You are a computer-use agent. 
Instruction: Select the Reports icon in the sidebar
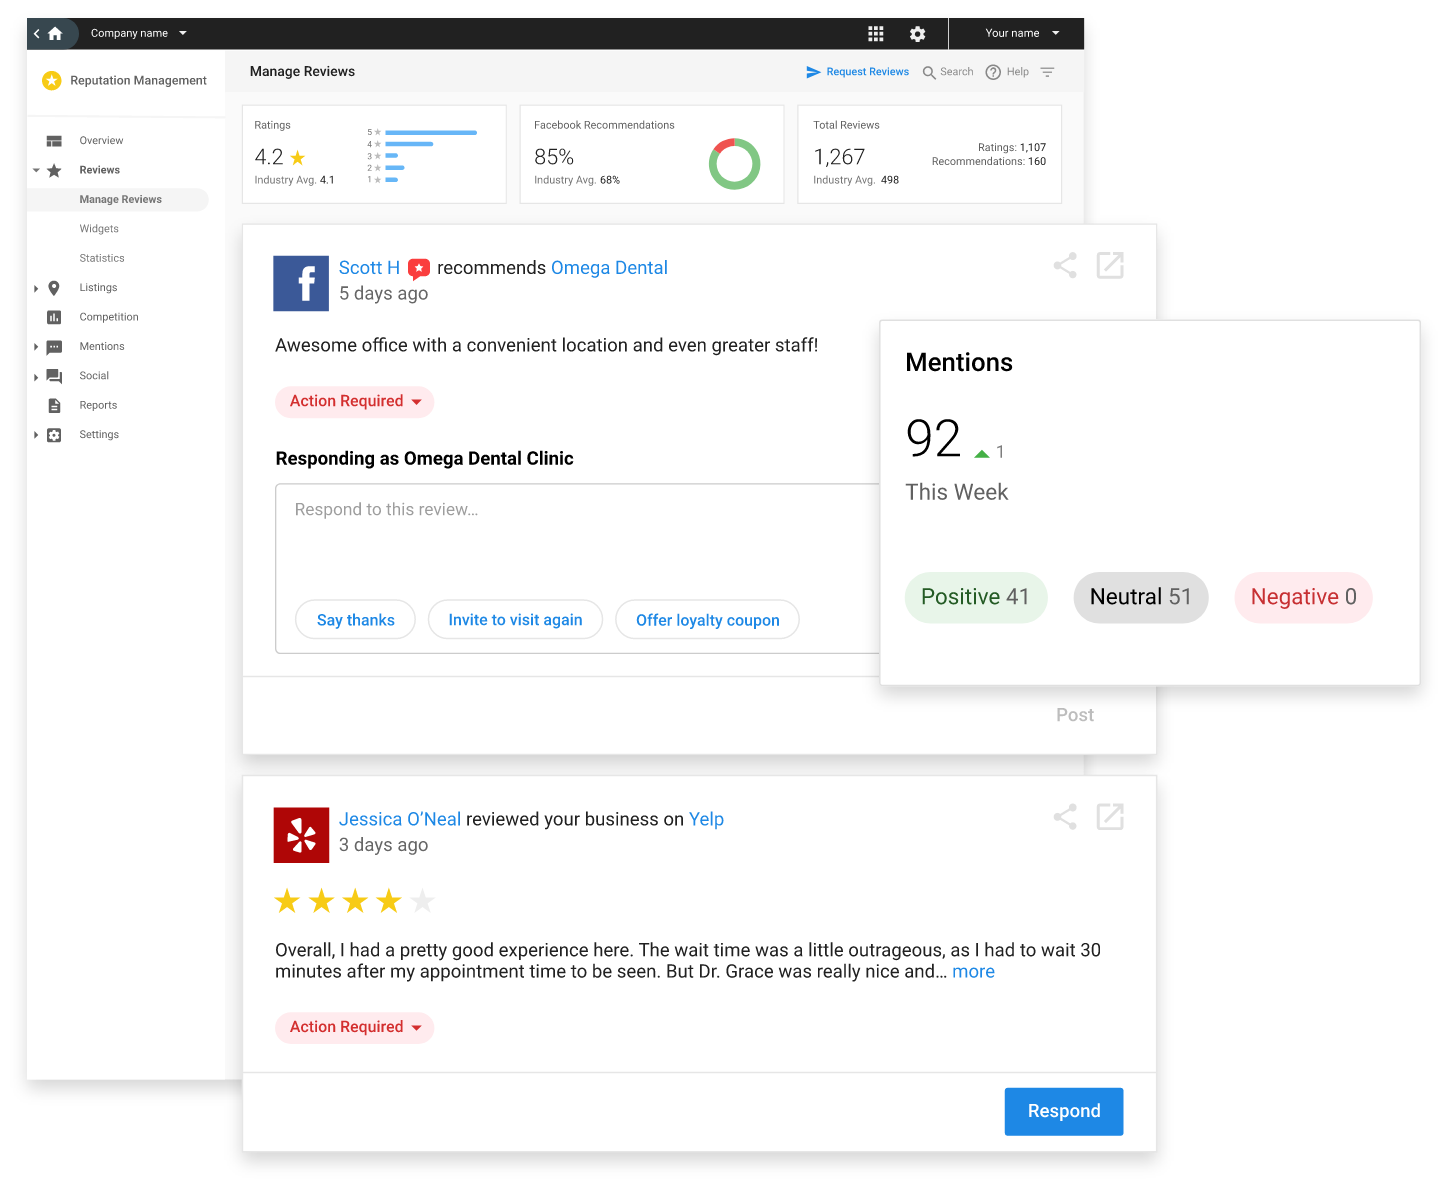[55, 405]
